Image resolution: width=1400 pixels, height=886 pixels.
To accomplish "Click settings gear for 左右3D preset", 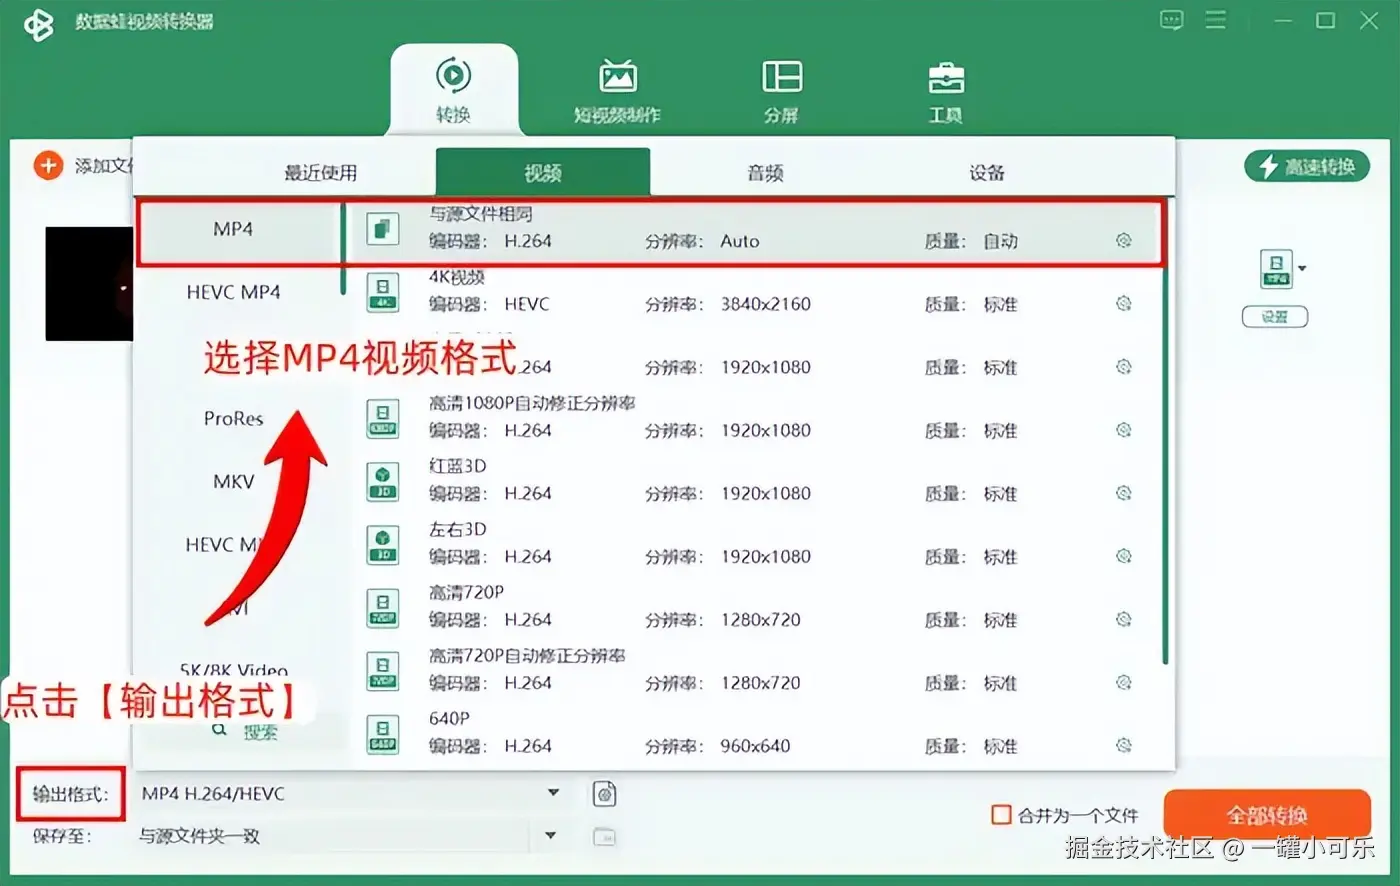I will point(1123,556).
